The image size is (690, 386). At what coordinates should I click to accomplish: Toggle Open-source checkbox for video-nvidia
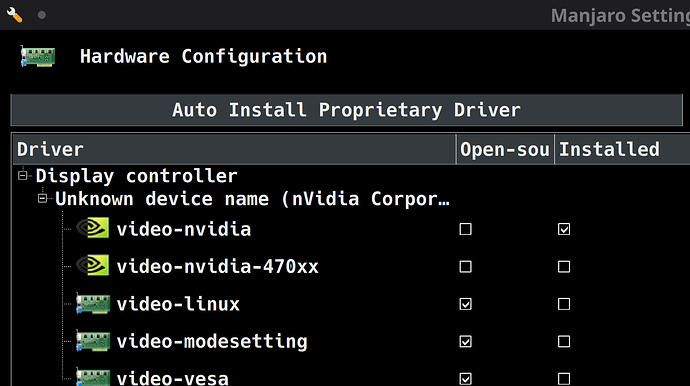pos(466,229)
